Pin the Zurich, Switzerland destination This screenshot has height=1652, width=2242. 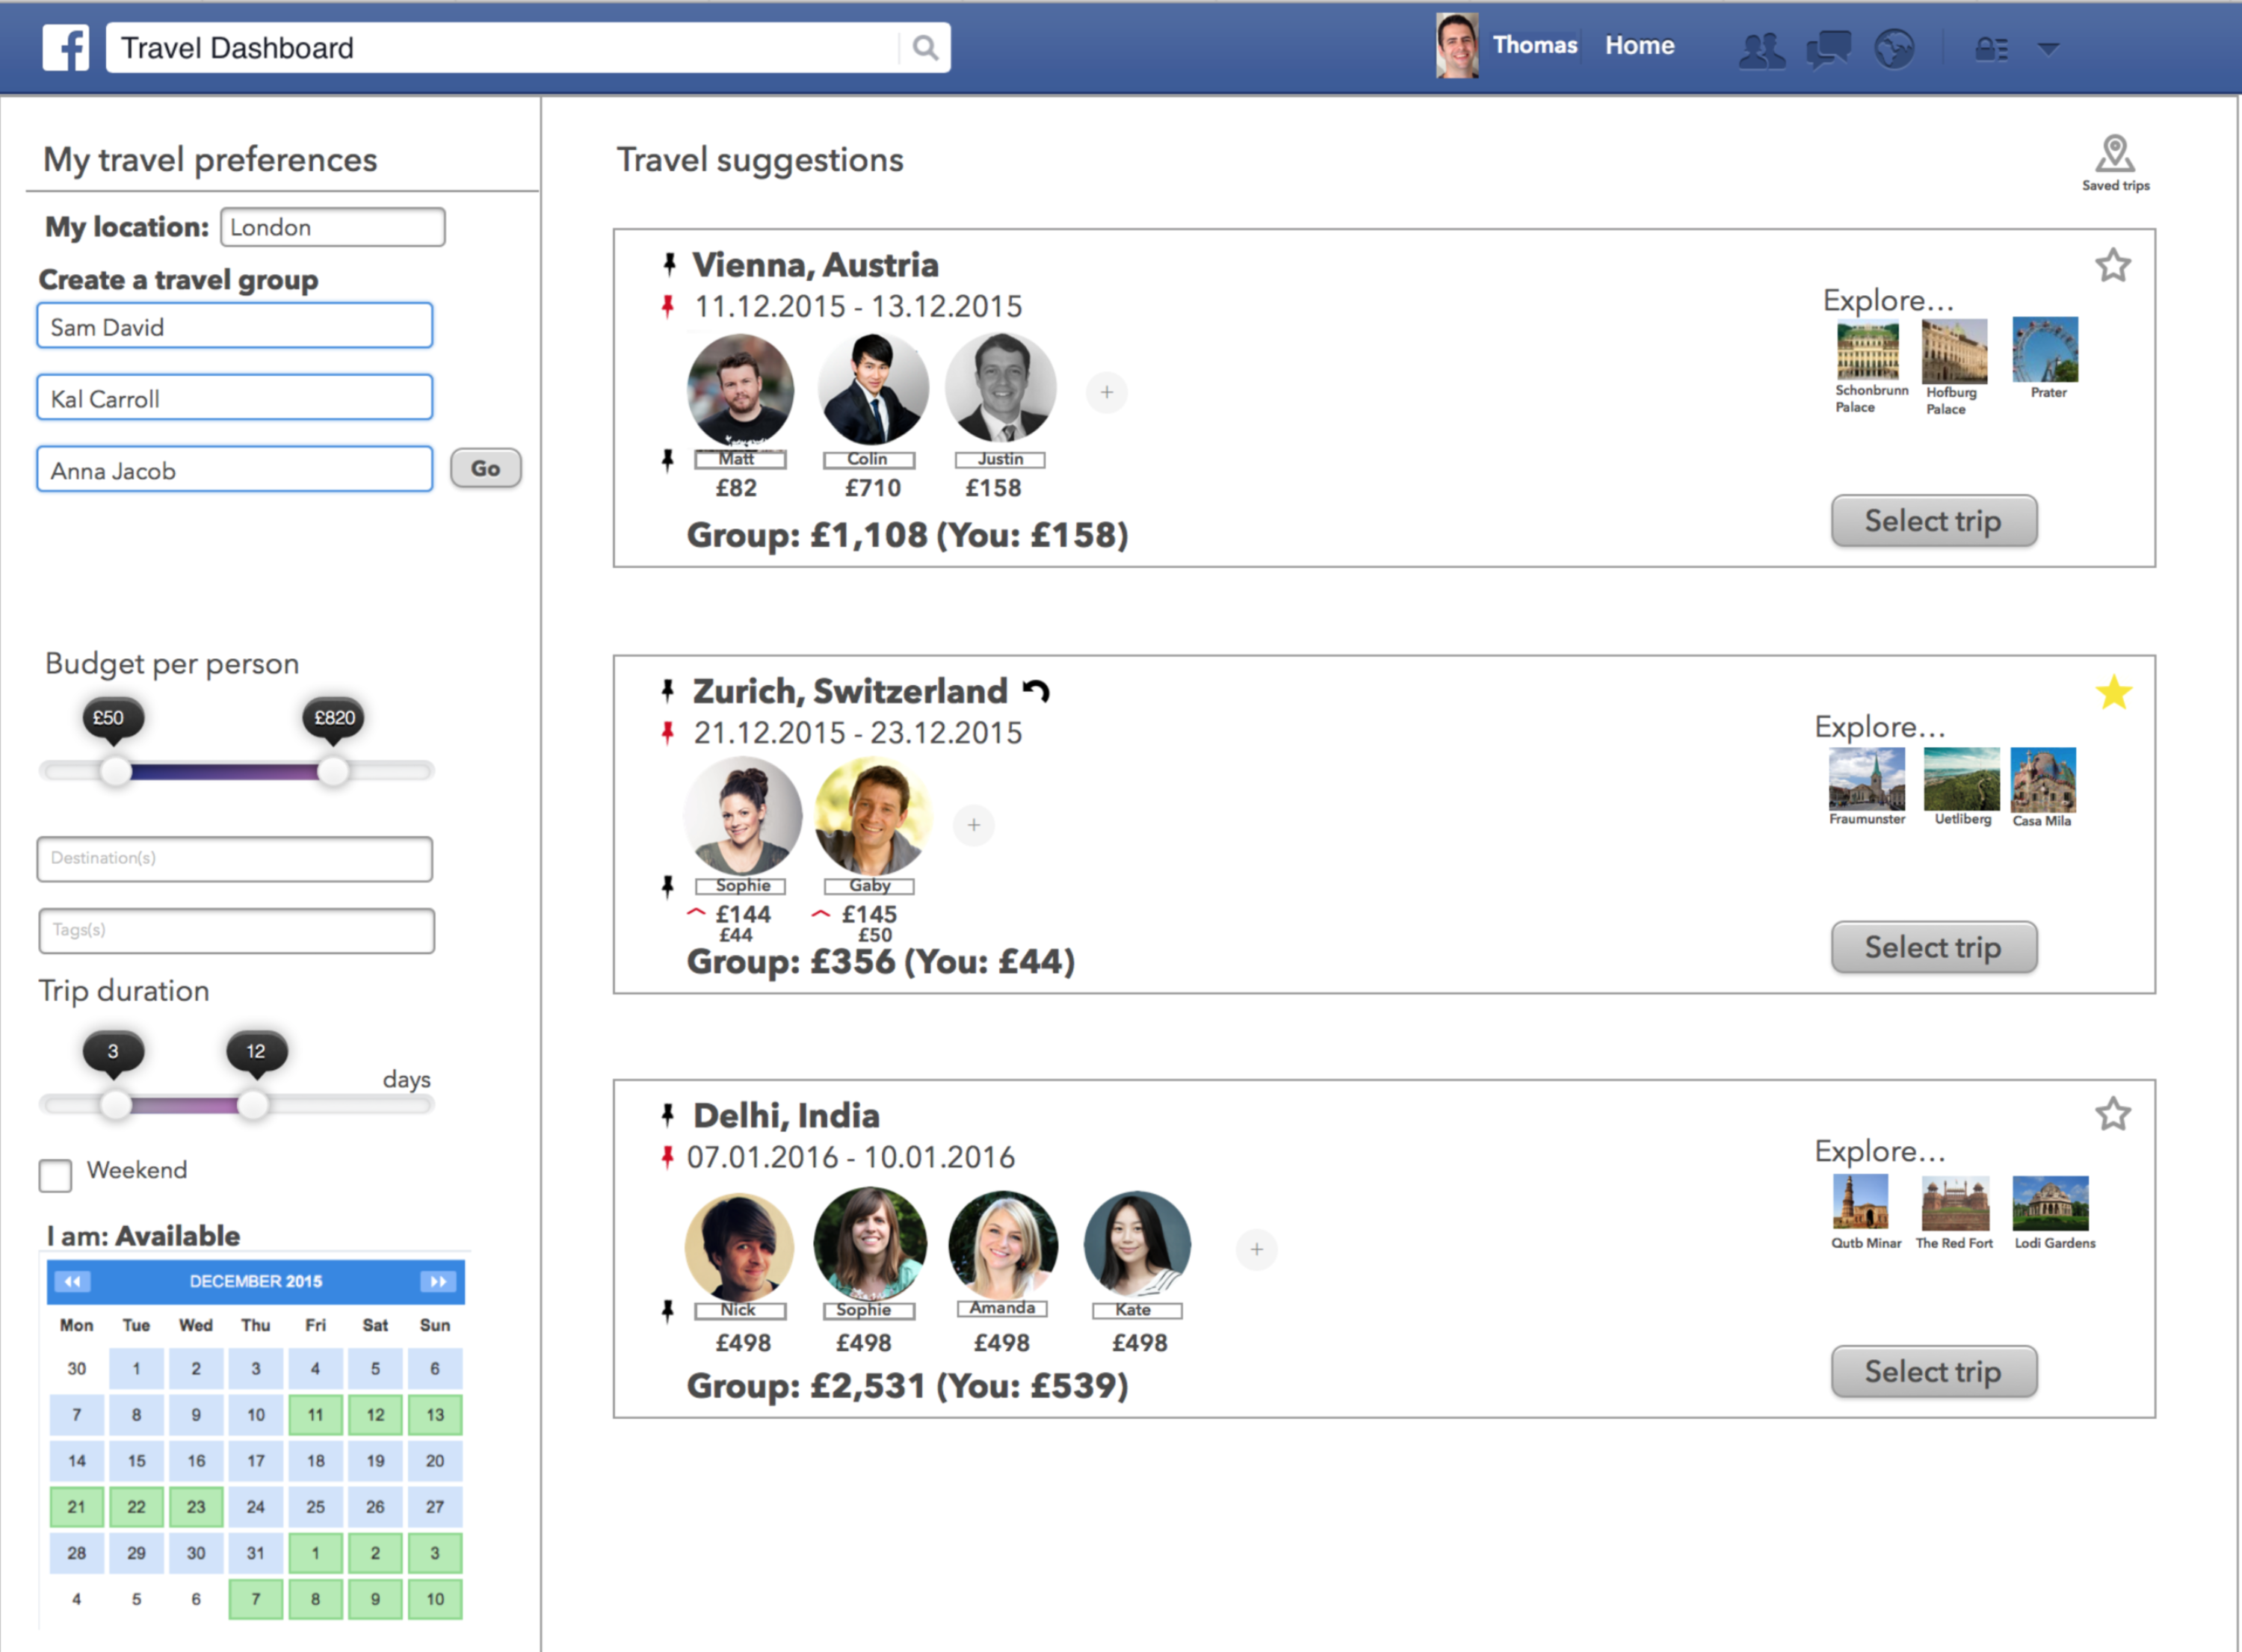(x=668, y=690)
